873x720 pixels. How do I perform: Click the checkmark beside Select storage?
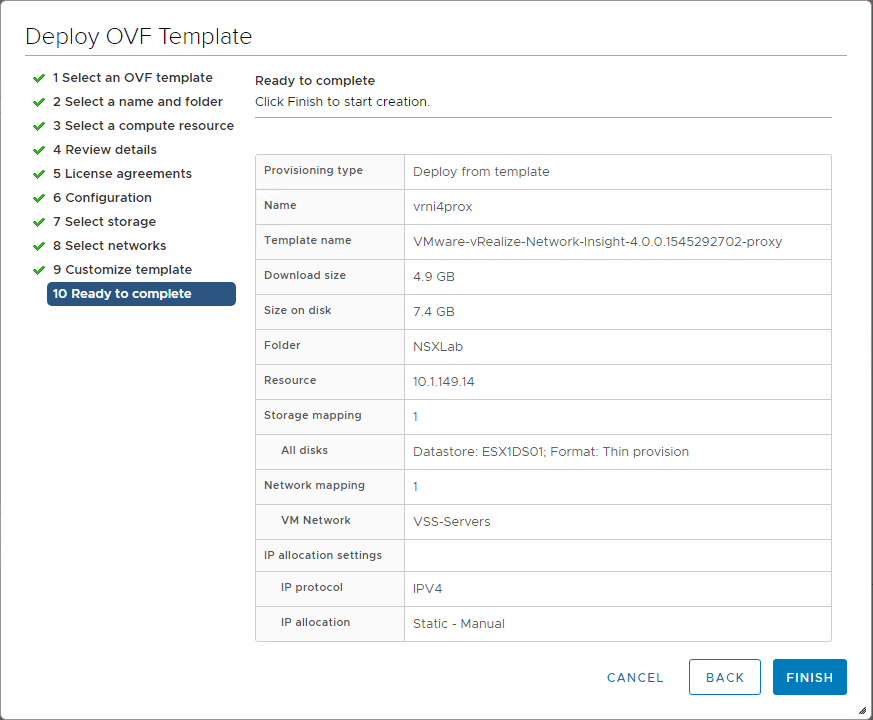point(39,221)
